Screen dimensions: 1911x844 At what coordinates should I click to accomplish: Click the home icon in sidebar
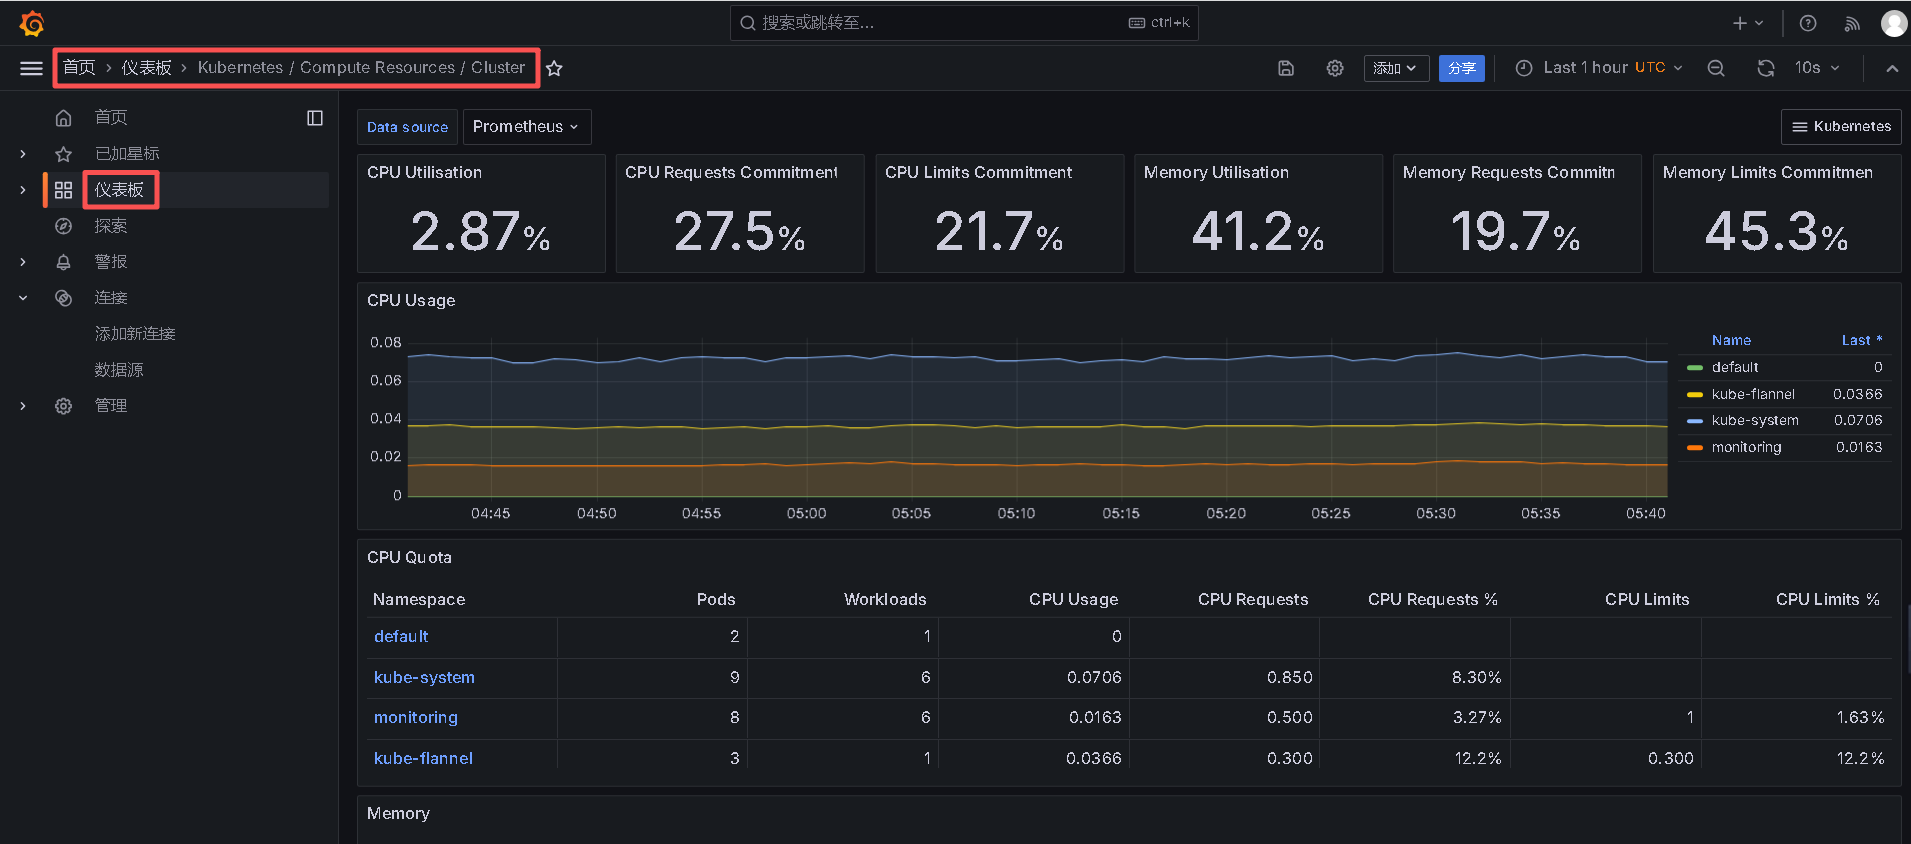[63, 118]
